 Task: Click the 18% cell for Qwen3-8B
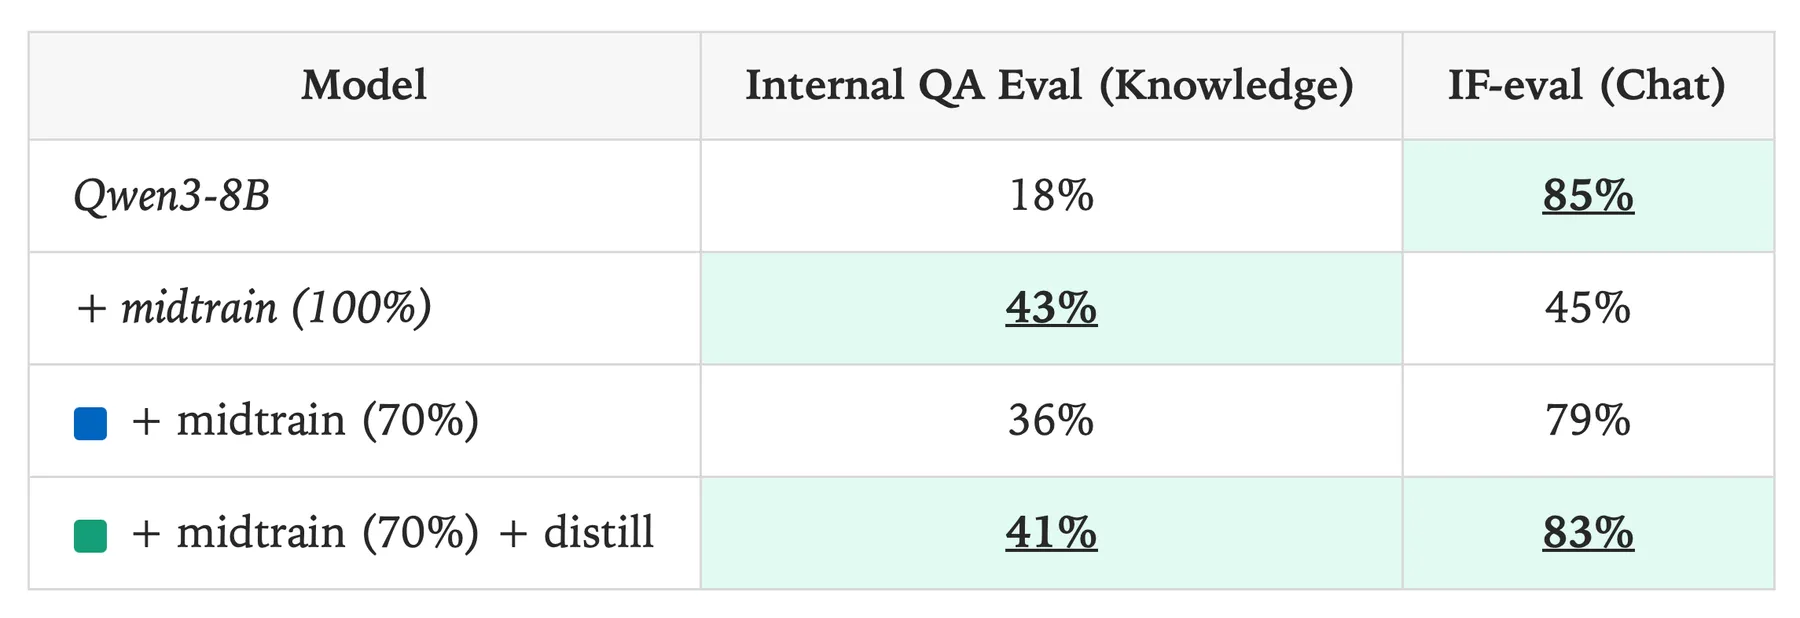tap(1051, 196)
